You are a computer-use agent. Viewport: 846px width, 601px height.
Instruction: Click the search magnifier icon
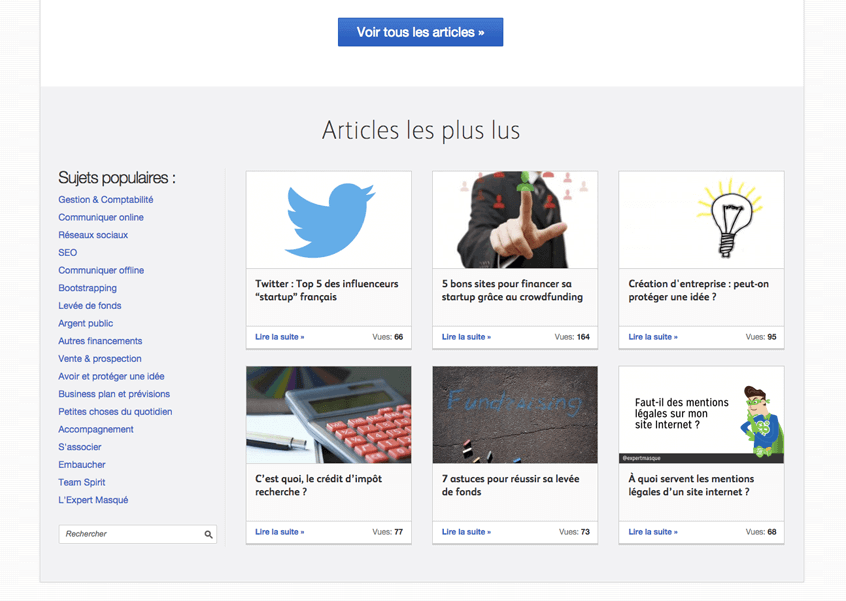[x=208, y=535]
